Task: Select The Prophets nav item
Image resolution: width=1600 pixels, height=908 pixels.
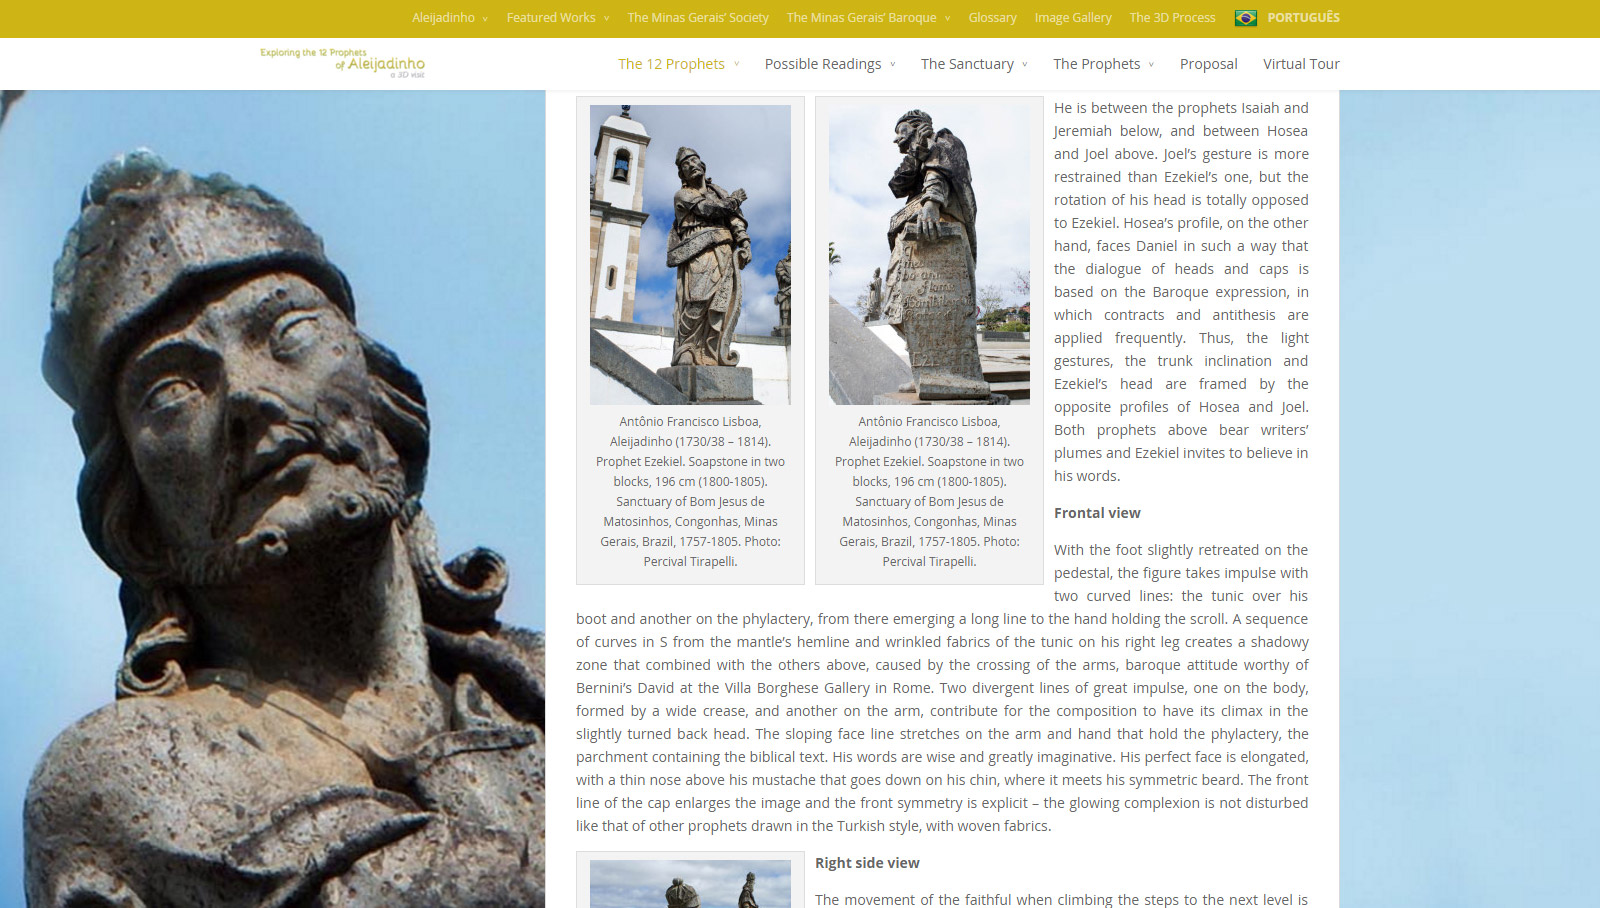Action: (1096, 64)
